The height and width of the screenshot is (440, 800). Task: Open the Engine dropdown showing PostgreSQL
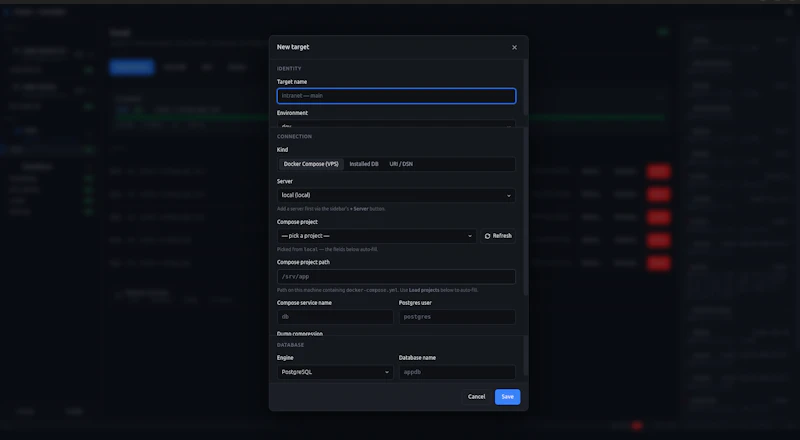(x=335, y=372)
